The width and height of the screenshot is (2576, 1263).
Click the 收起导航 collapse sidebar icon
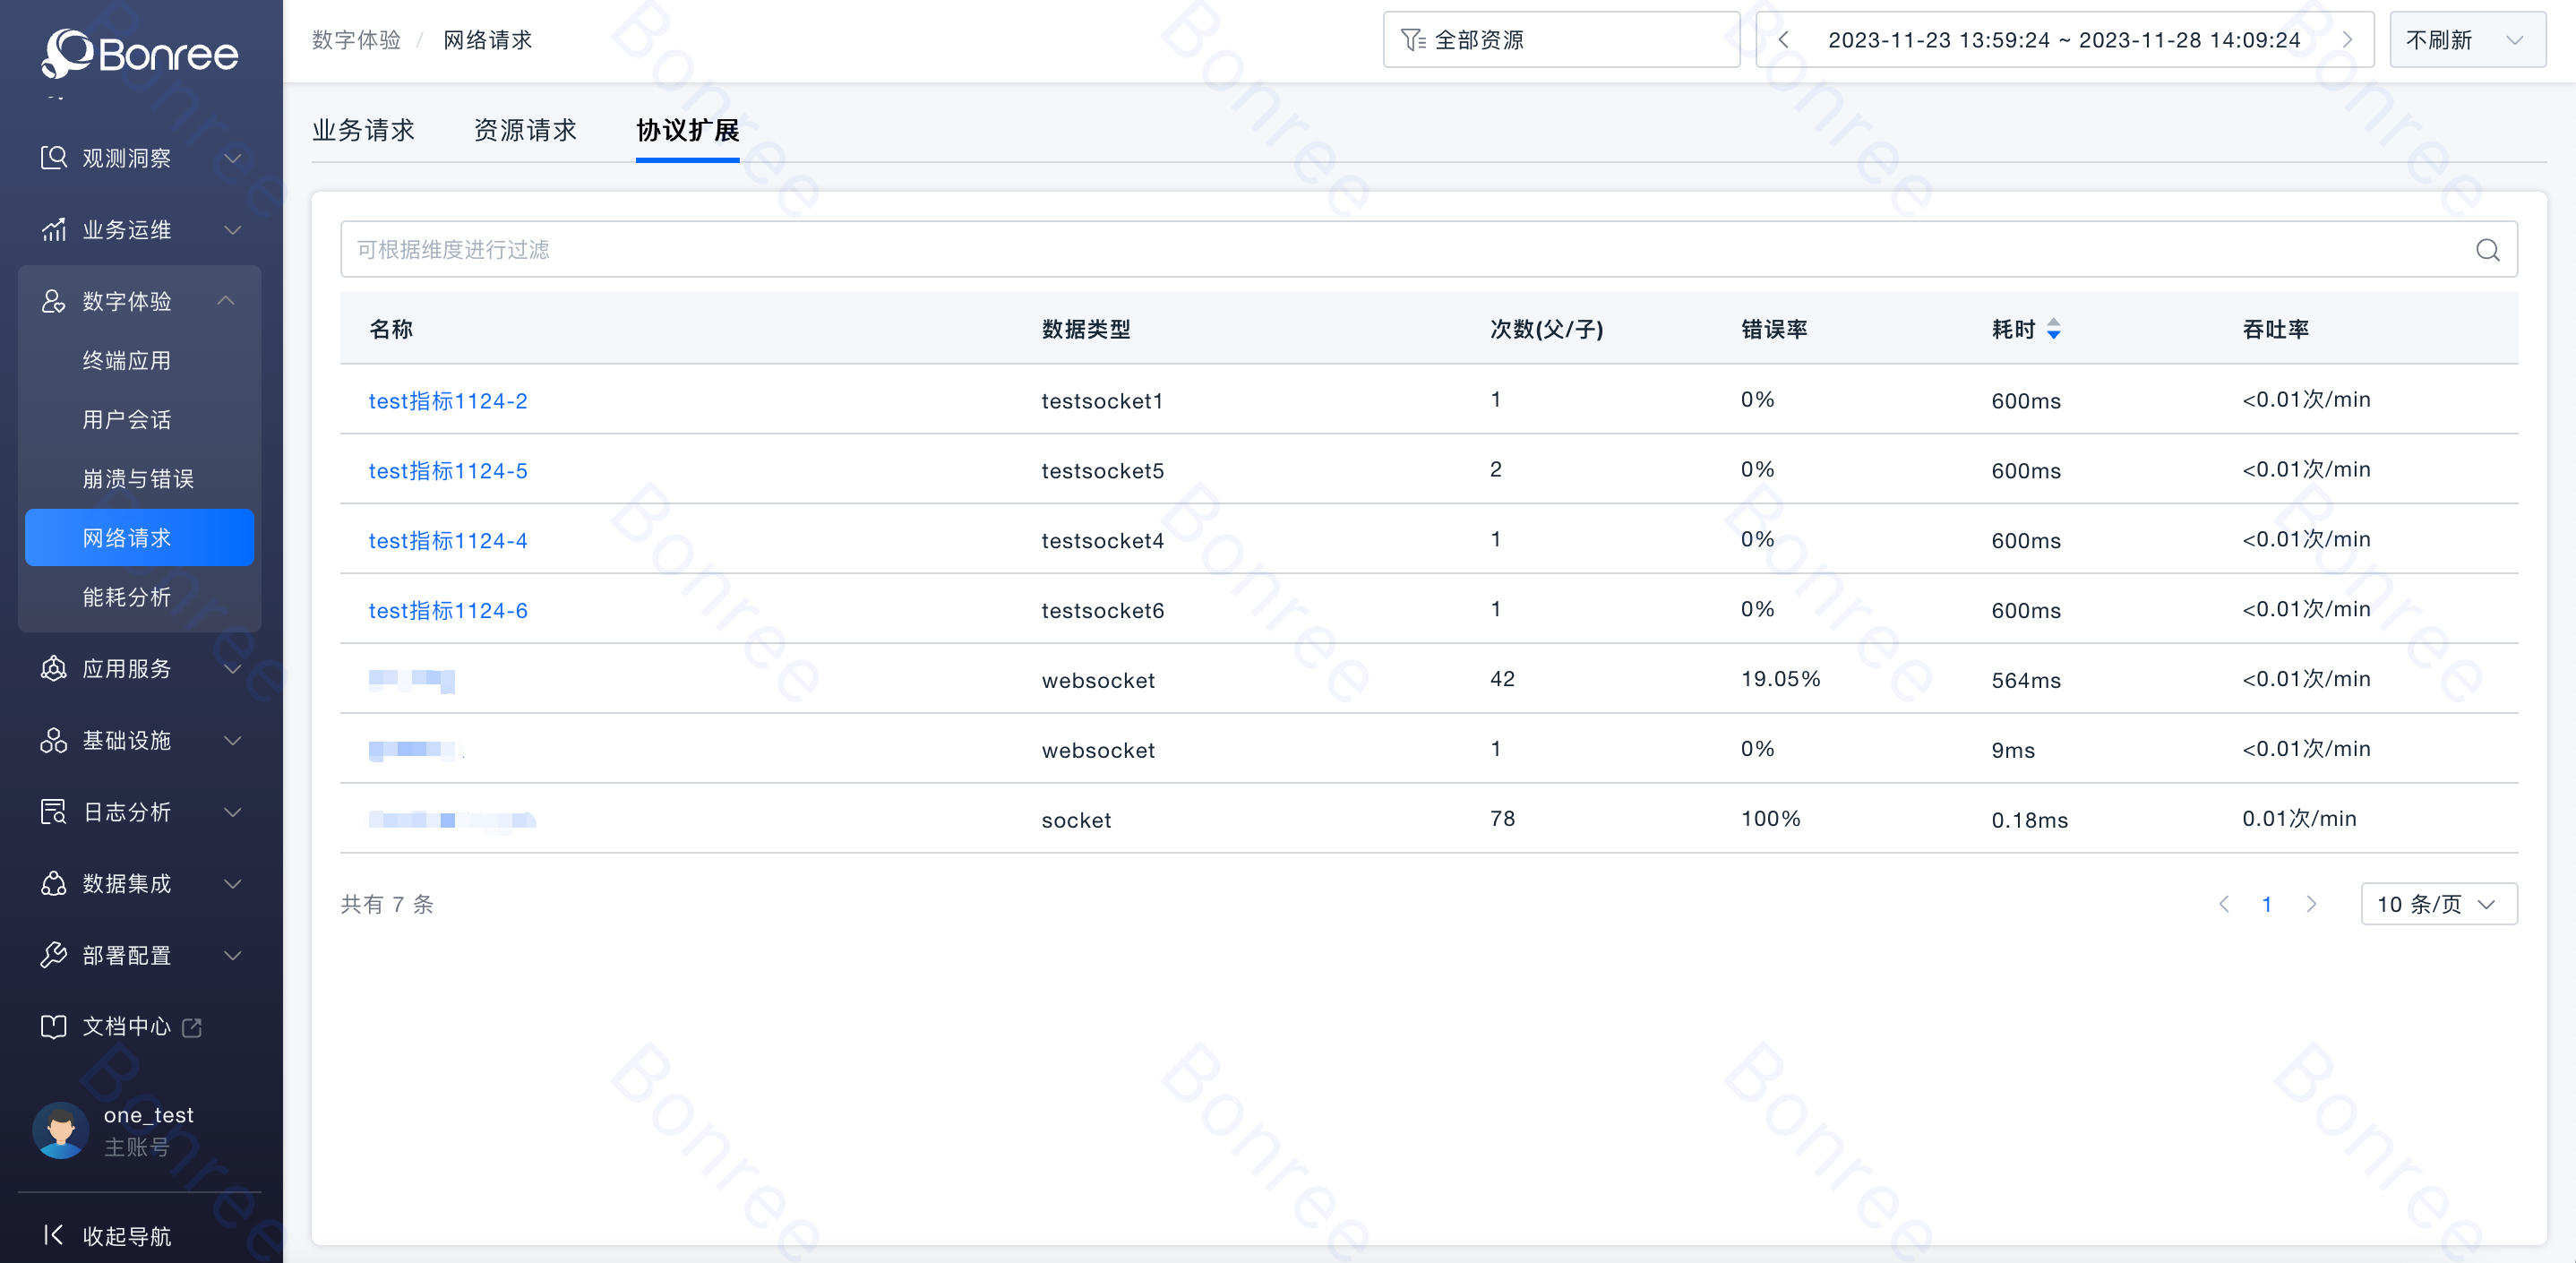(x=54, y=1235)
